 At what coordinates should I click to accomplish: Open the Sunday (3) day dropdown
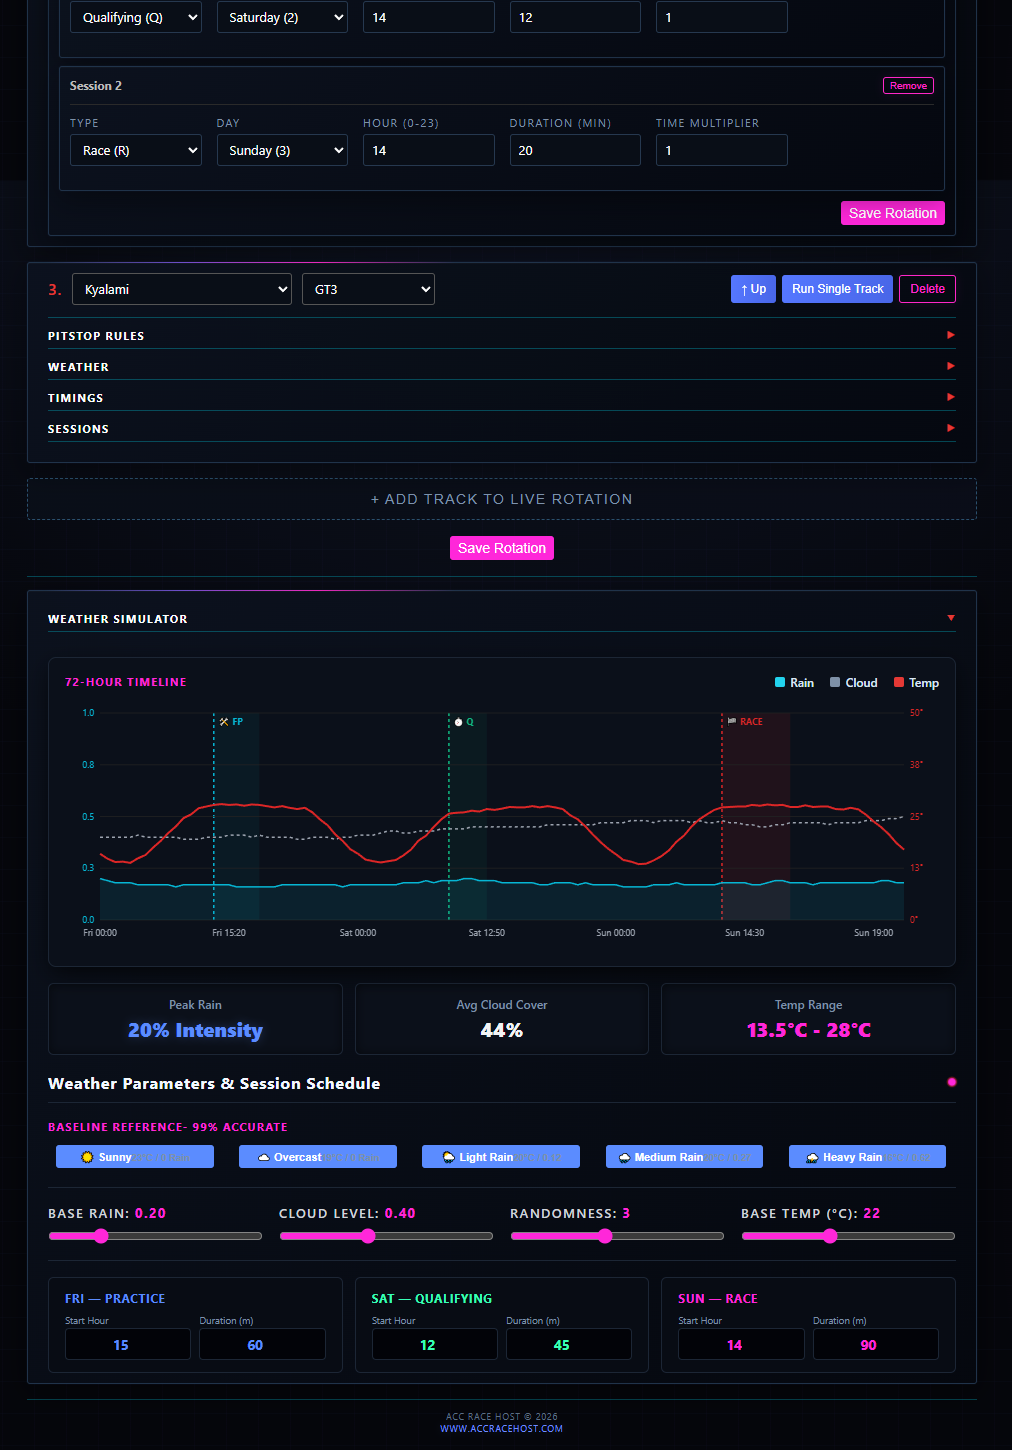click(x=282, y=150)
